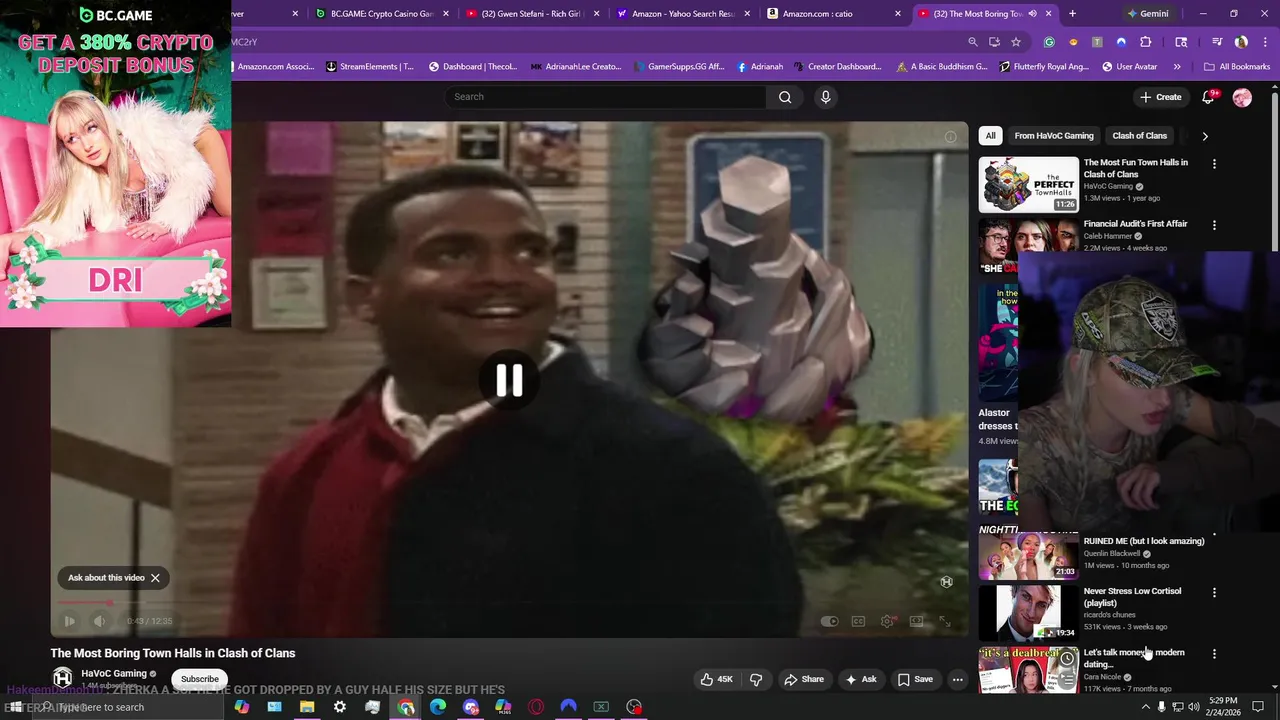The width and height of the screenshot is (1280, 720).
Task: Dislike the video
Action: click(x=756, y=679)
